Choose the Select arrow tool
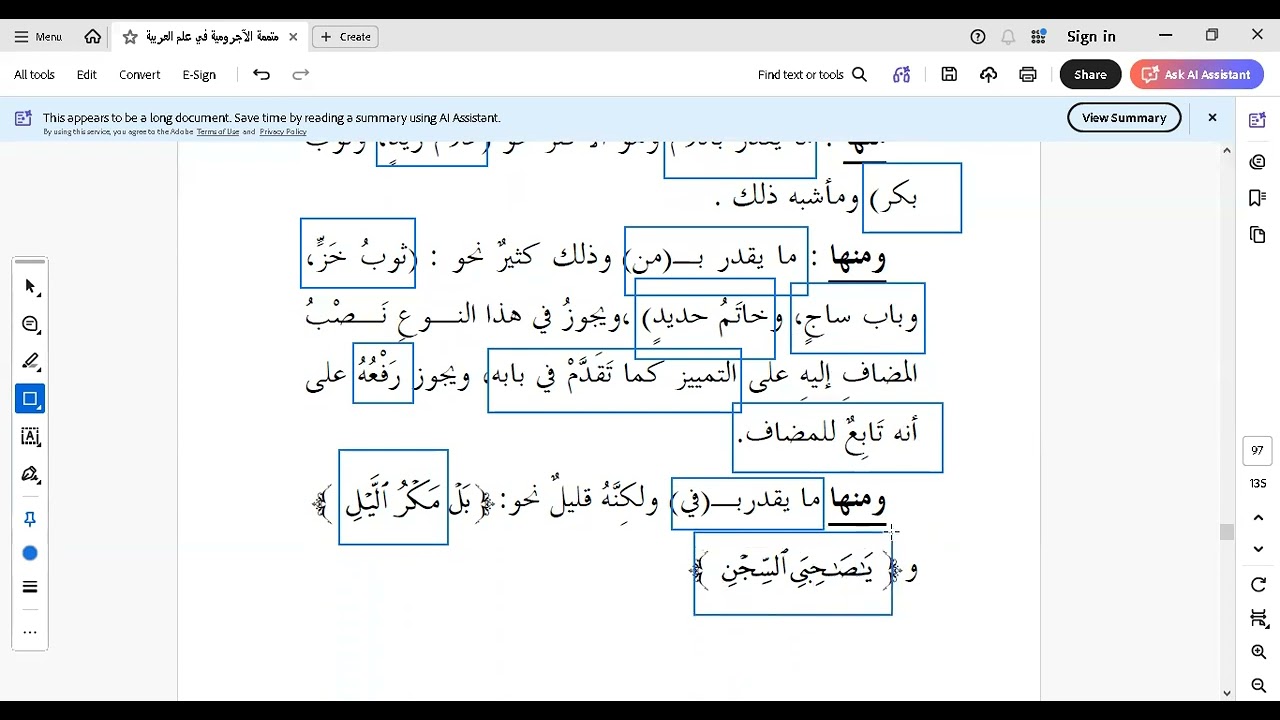This screenshot has width=1280, height=720. pos(30,287)
